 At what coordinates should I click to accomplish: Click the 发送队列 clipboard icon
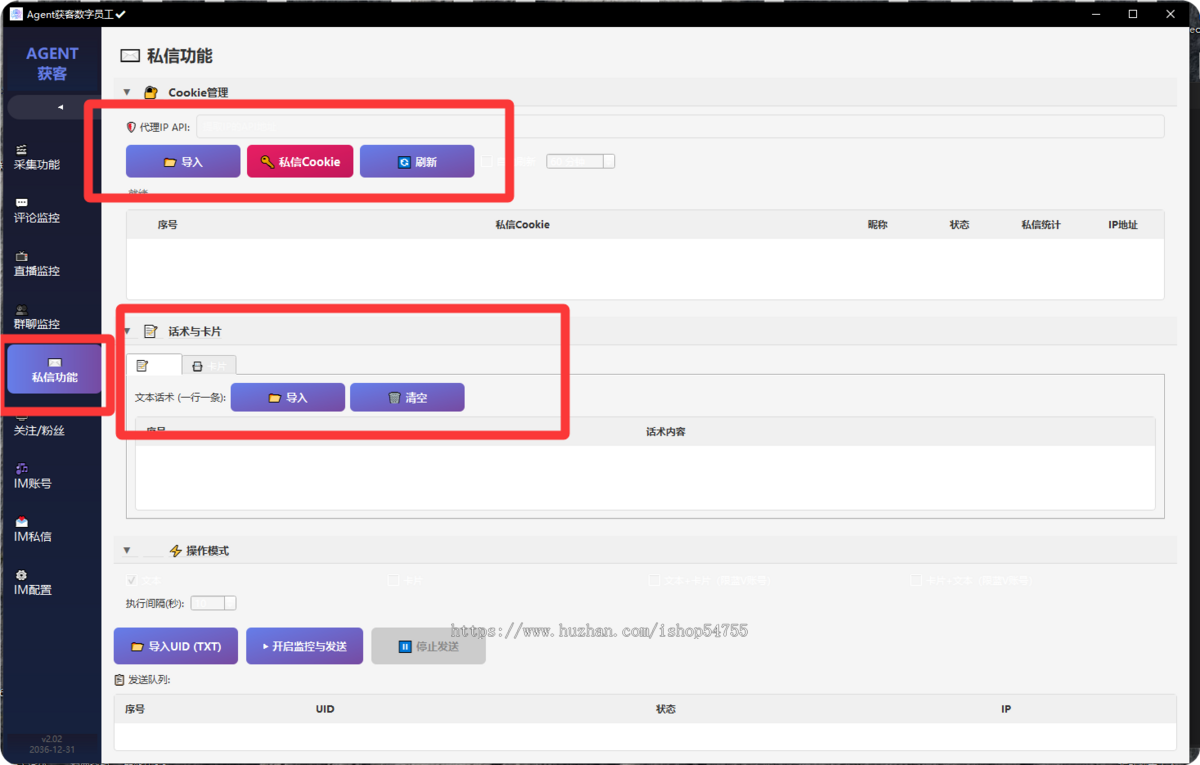coord(120,680)
